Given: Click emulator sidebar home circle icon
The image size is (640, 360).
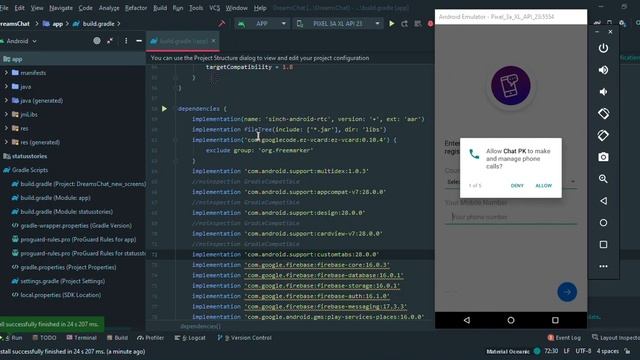Looking at the screenshot, I should click(603, 223).
